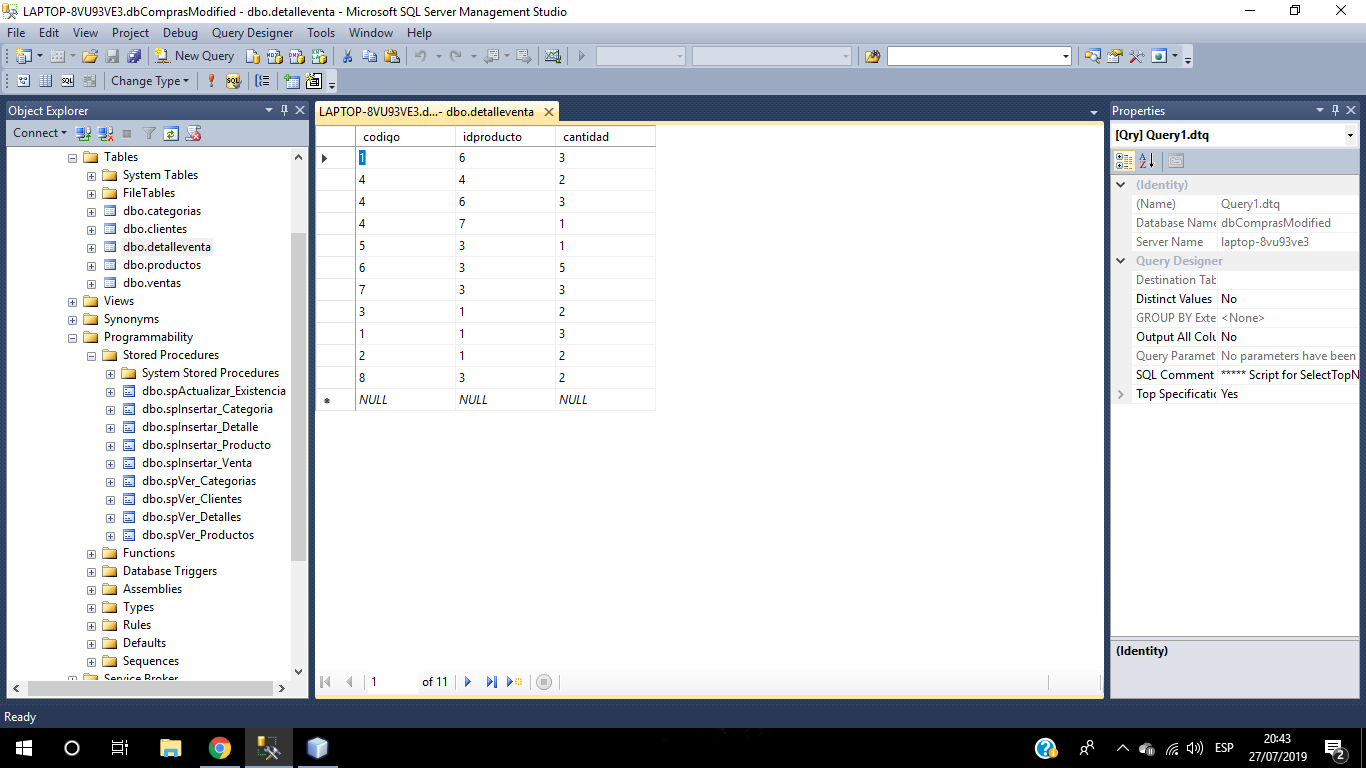Screen dimensions: 1366x768
Task: Click the Database Engine Query icon
Action: [253, 56]
